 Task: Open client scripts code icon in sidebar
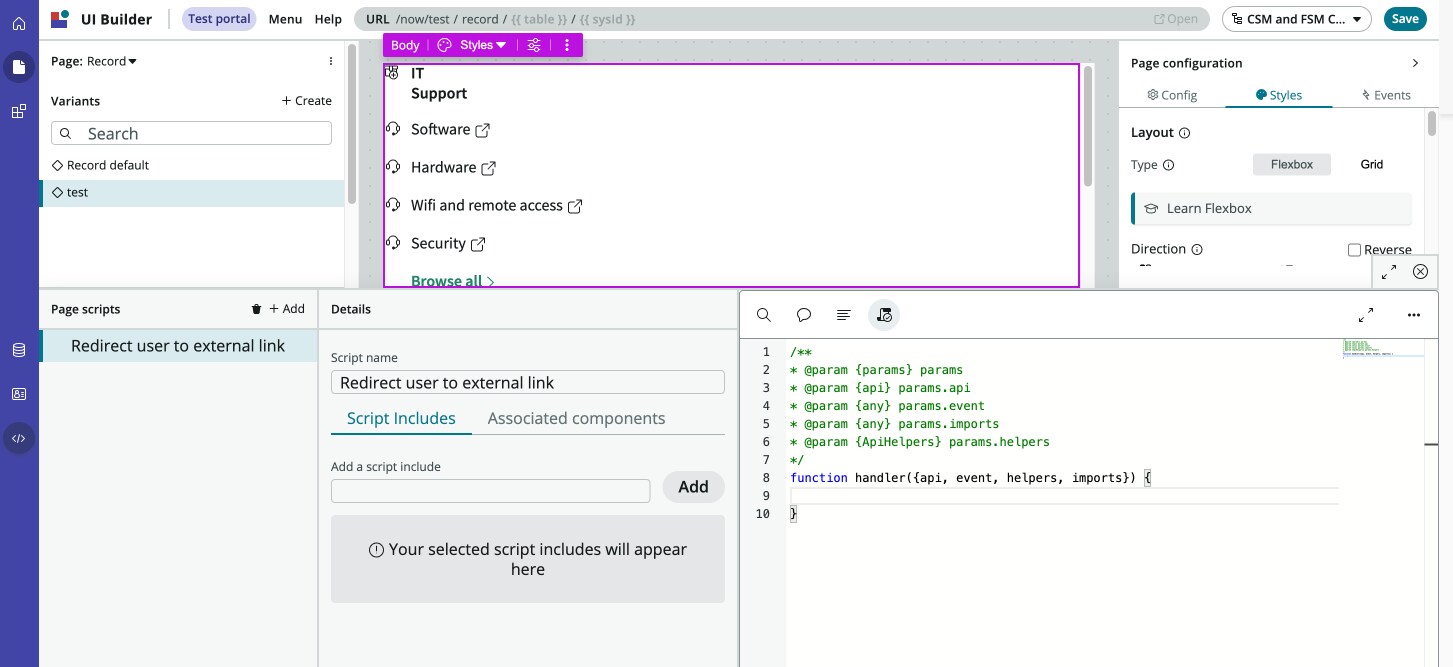pos(19,438)
